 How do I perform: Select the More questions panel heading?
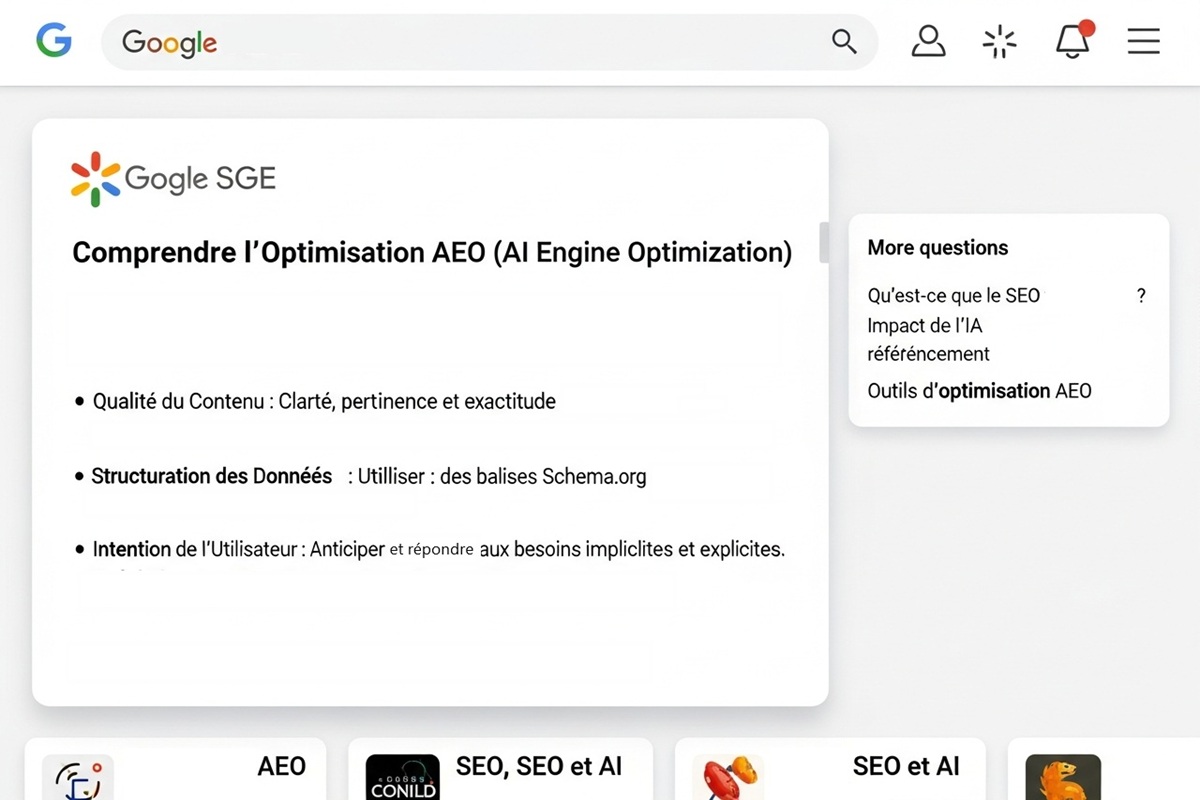pos(937,247)
